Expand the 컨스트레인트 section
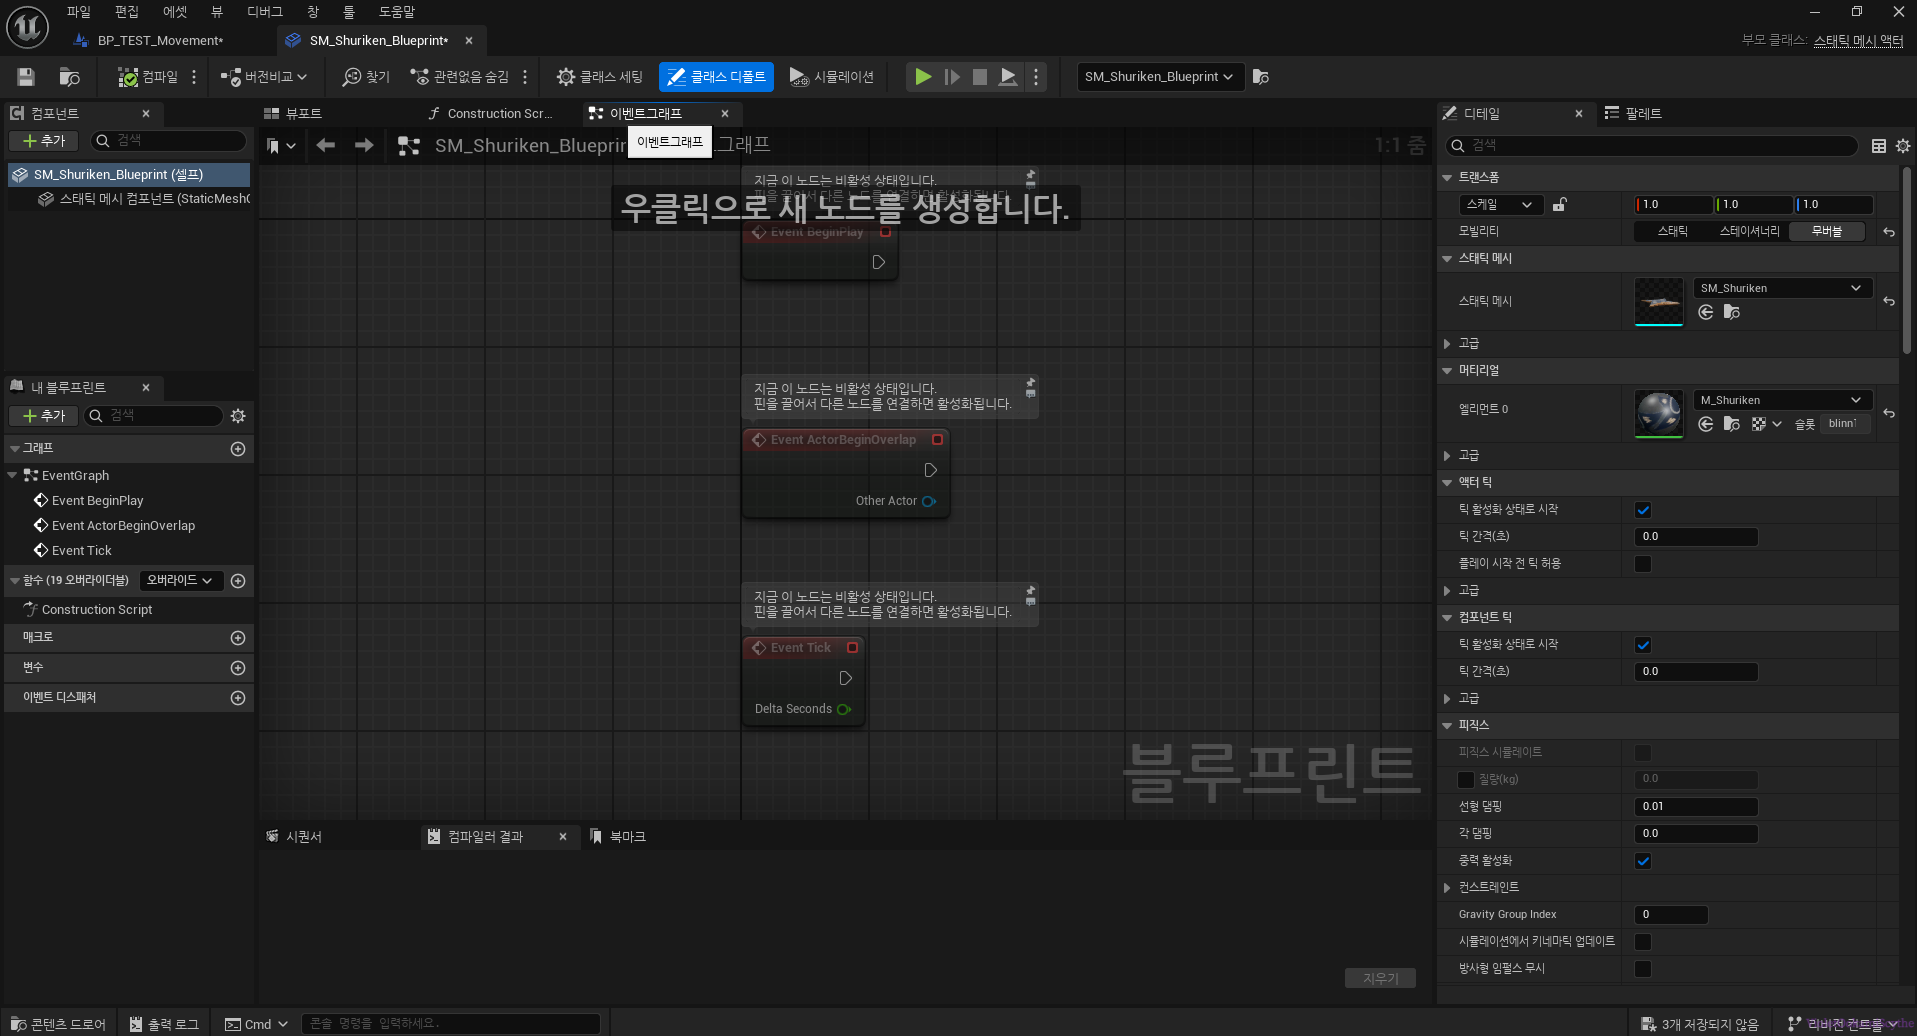This screenshot has height=1036, width=1917. click(x=1447, y=888)
